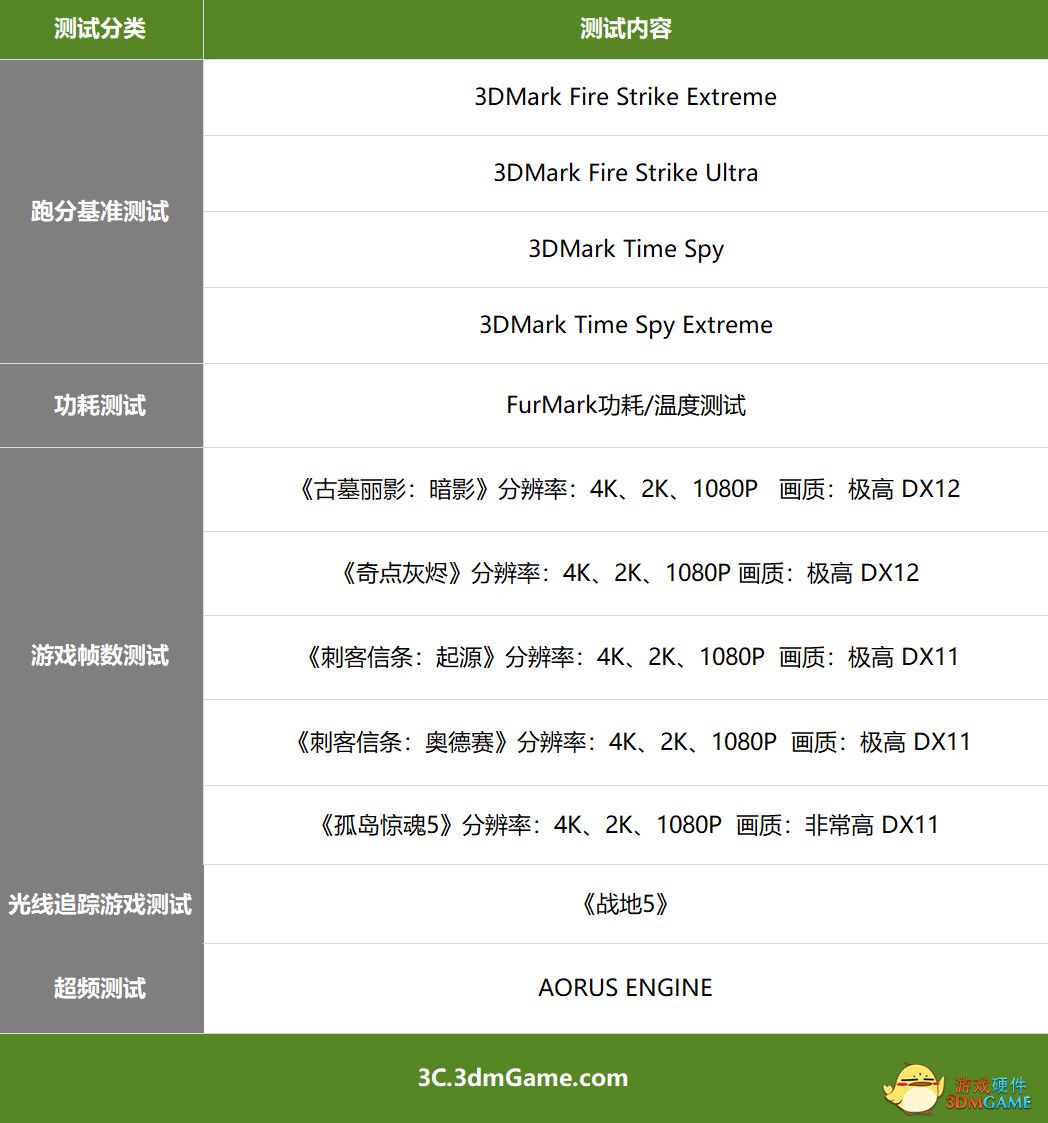Open the 3C.3dmGame.com link

click(x=523, y=1078)
